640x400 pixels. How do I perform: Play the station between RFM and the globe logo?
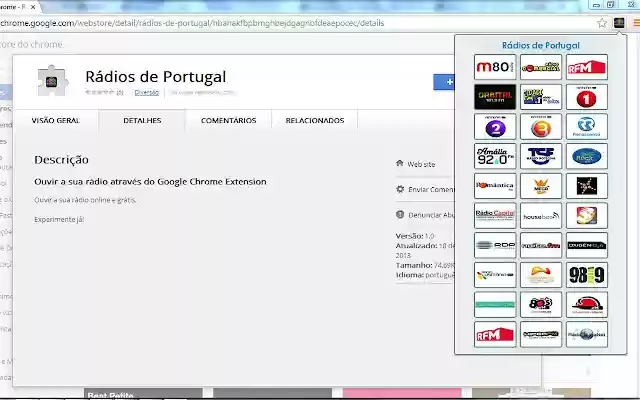(x=541, y=334)
